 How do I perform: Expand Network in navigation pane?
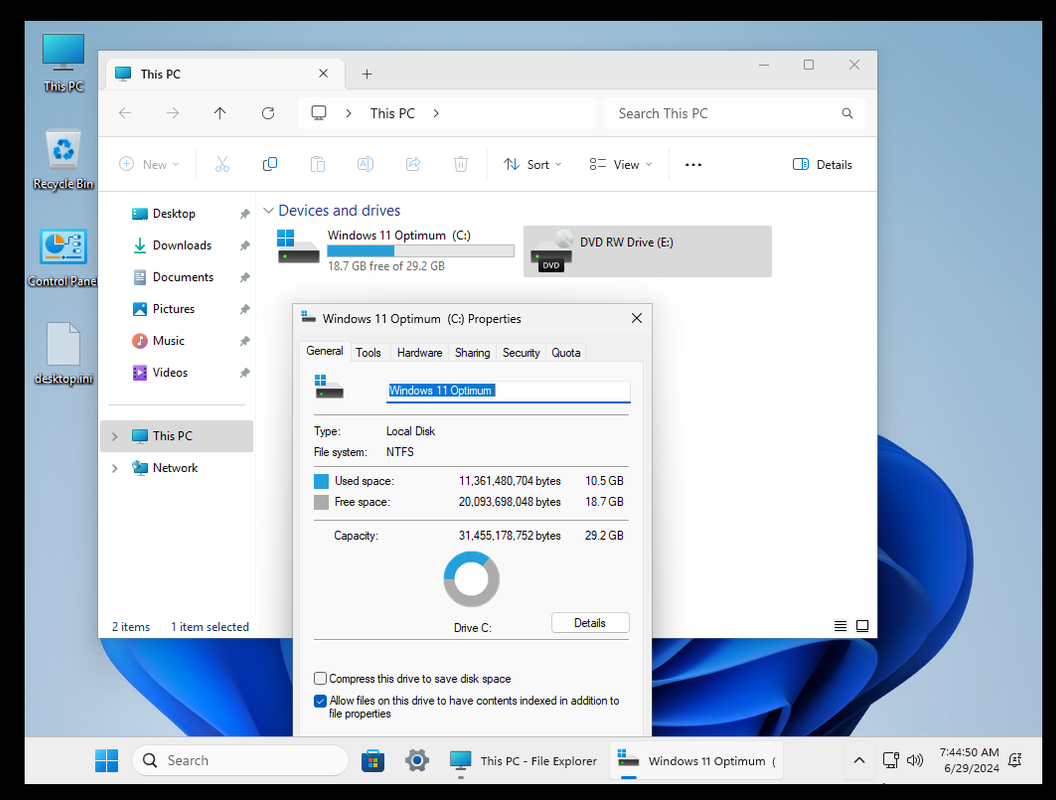(114, 468)
